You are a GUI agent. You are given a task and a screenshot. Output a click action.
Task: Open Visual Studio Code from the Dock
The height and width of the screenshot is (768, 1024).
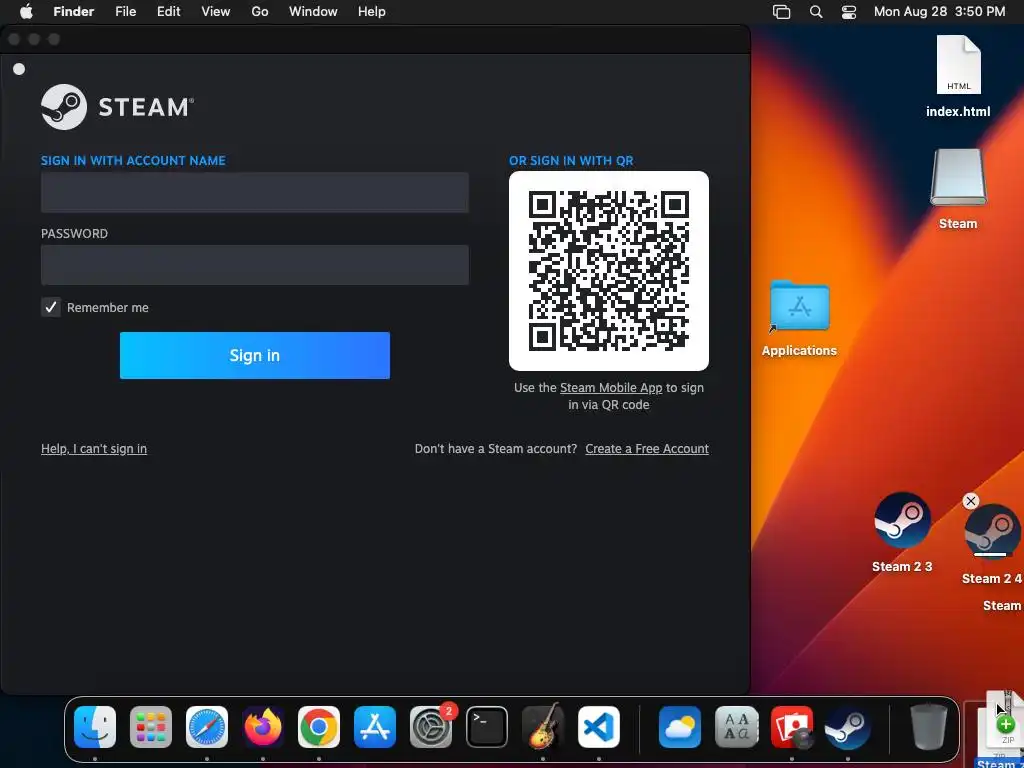click(599, 727)
